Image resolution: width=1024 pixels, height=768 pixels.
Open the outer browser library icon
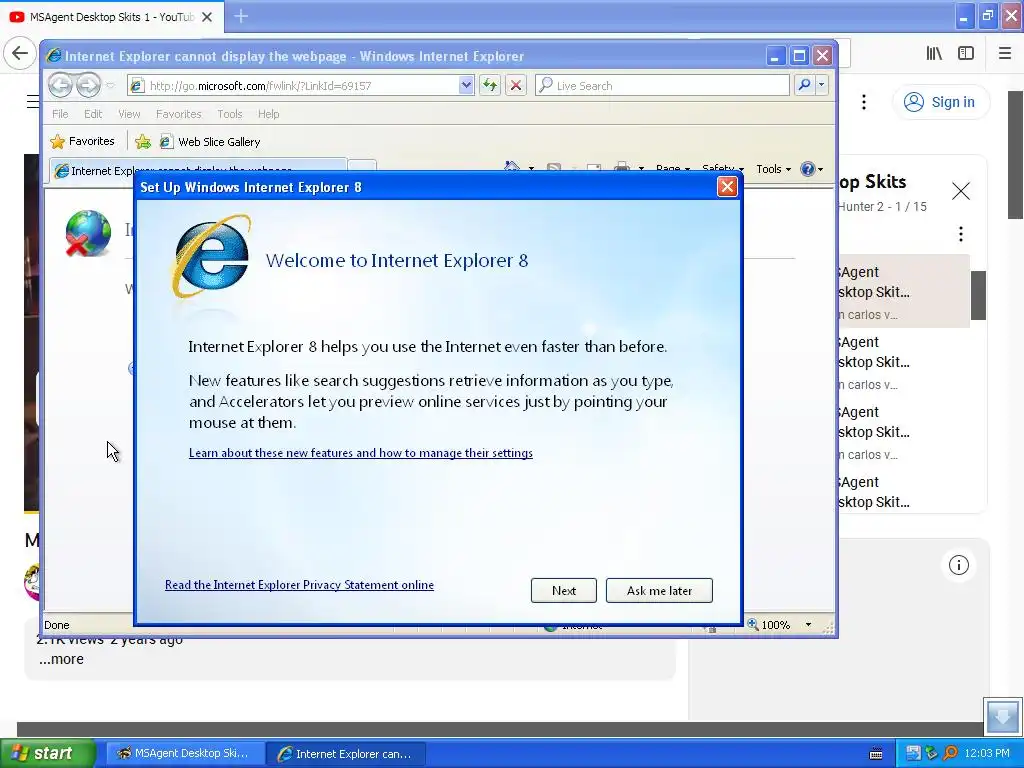934,54
